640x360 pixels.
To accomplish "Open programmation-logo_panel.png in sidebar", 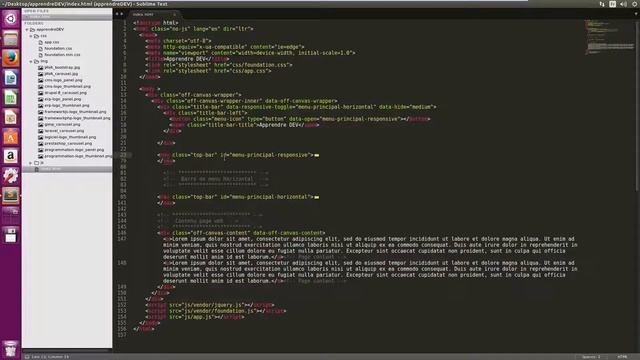I will [74, 150].
